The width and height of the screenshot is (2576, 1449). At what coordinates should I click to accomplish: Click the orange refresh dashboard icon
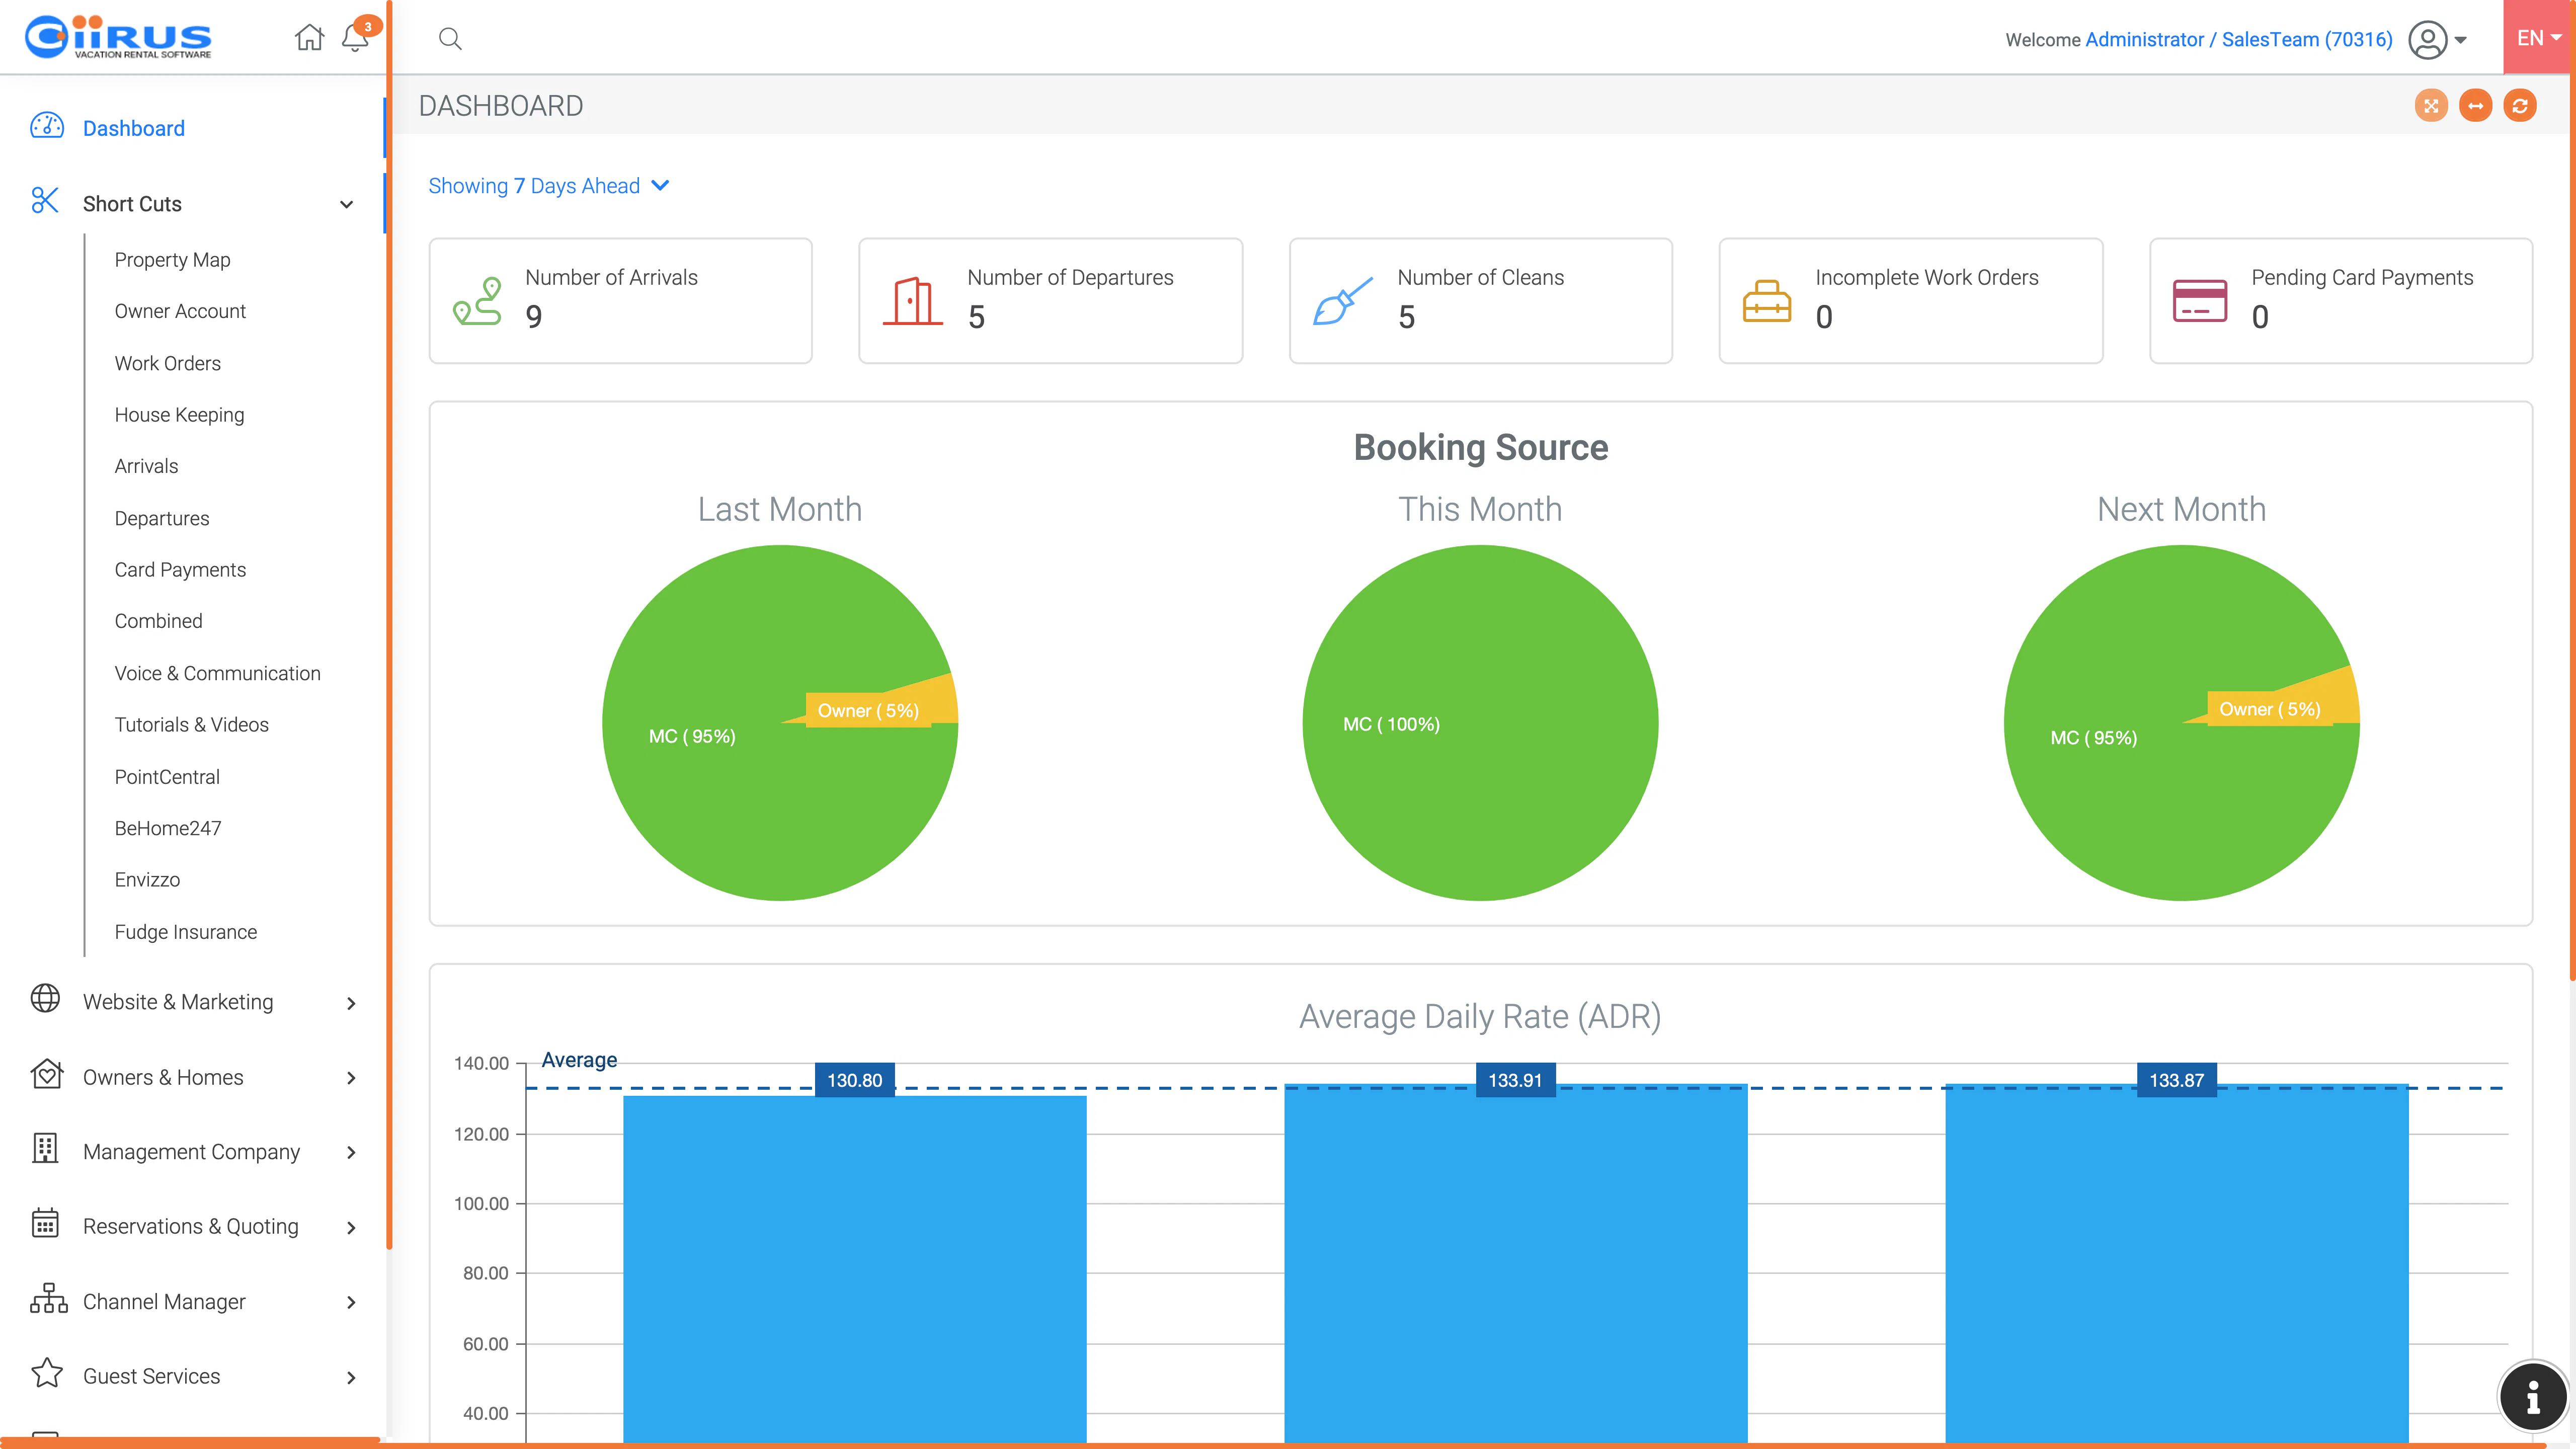2520,105
